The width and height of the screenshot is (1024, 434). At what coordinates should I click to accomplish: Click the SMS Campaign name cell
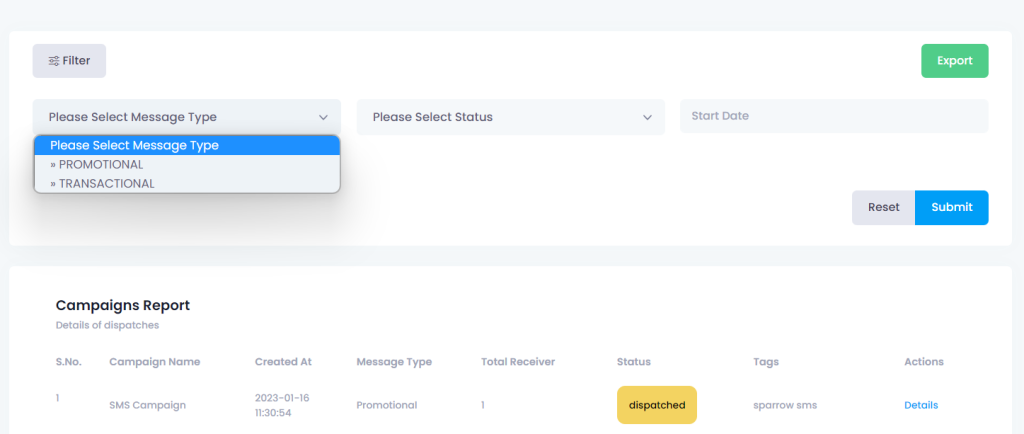tap(148, 405)
